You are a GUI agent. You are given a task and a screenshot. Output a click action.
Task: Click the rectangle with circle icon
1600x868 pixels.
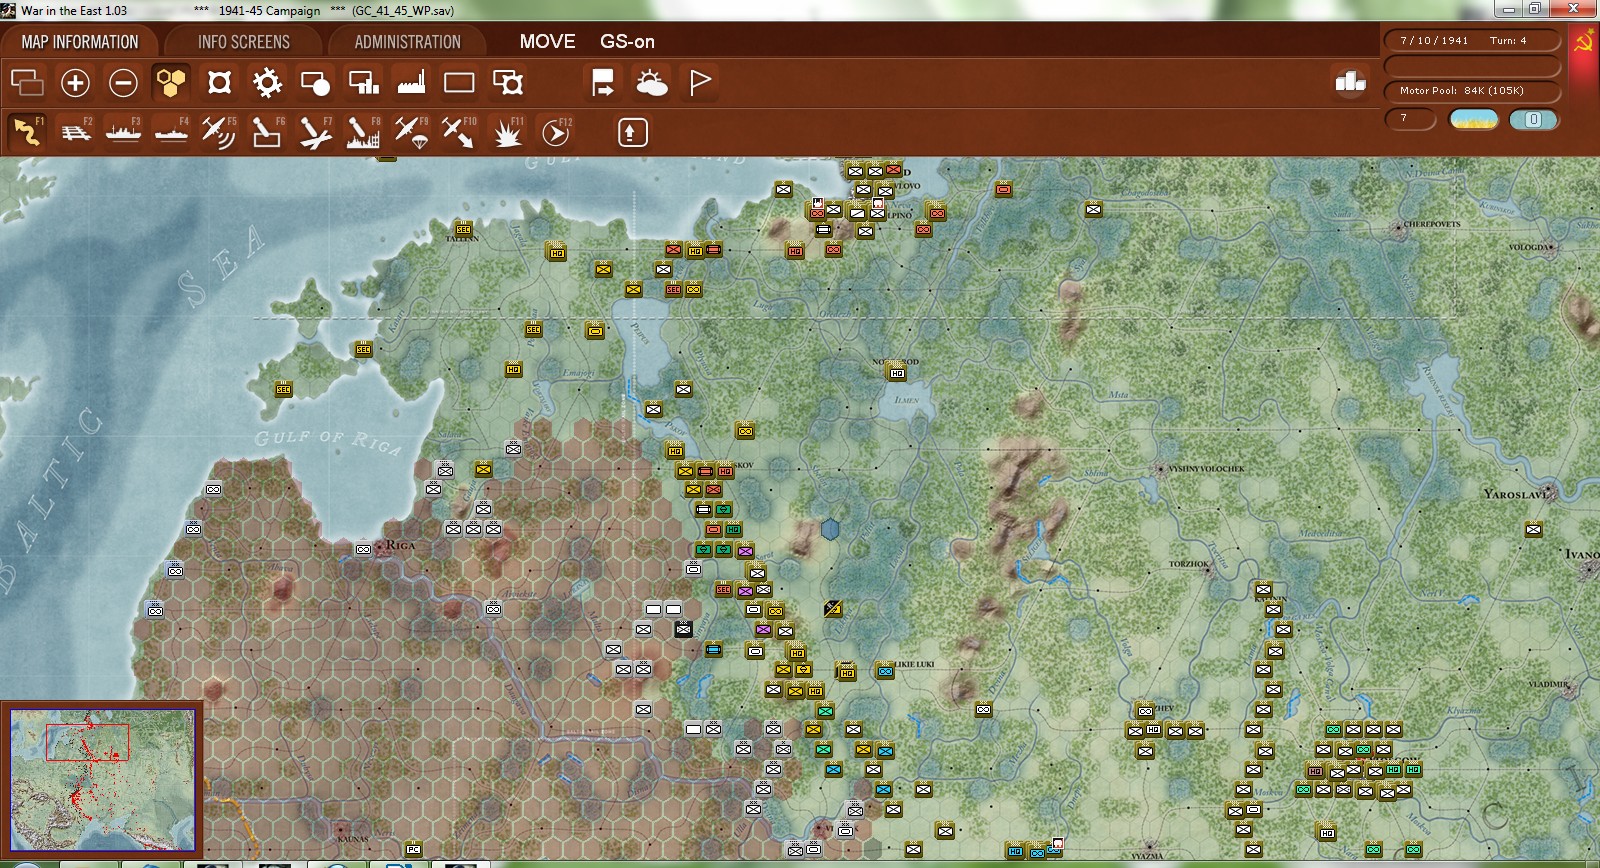(x=315, y=83)
